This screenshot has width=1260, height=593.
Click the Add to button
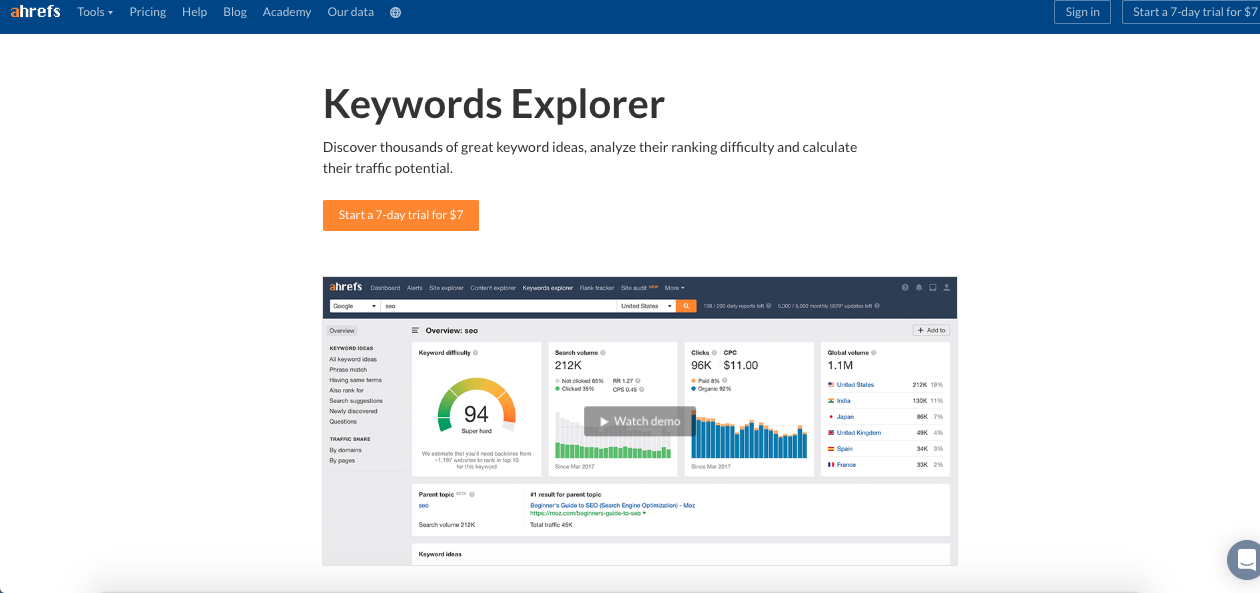[930, 330]
